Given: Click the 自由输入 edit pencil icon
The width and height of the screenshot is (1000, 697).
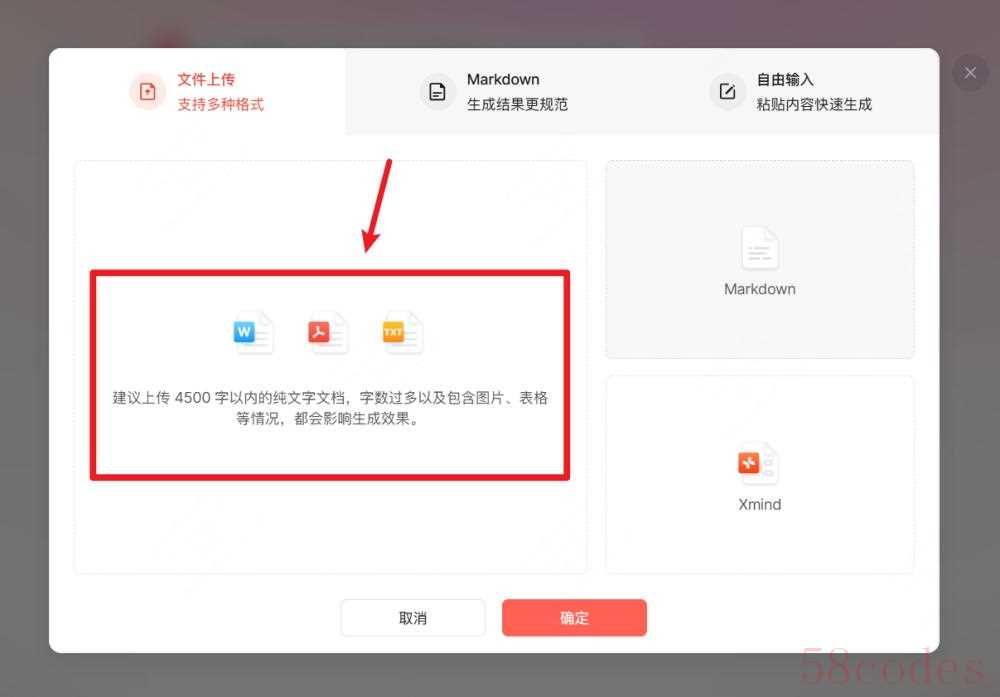Looking at the screenshot, I should pyautogui.click(x=727, y=92).
